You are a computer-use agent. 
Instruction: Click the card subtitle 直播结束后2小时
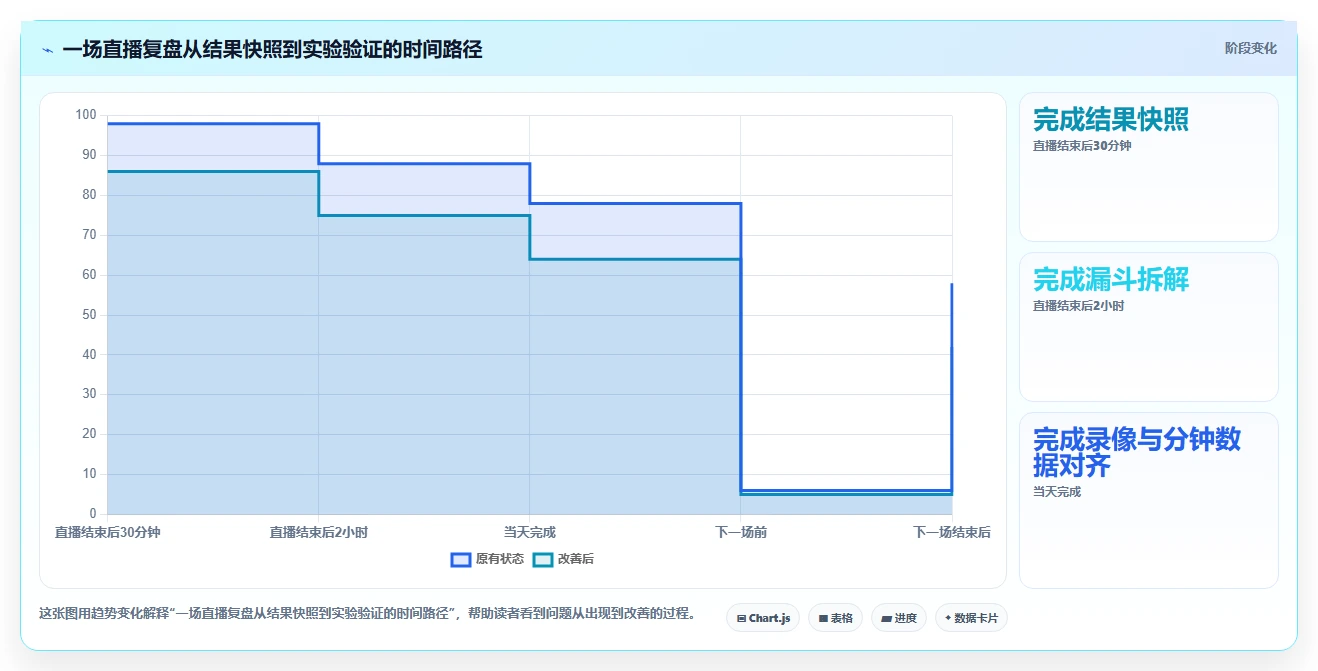tap(1078, 306)
